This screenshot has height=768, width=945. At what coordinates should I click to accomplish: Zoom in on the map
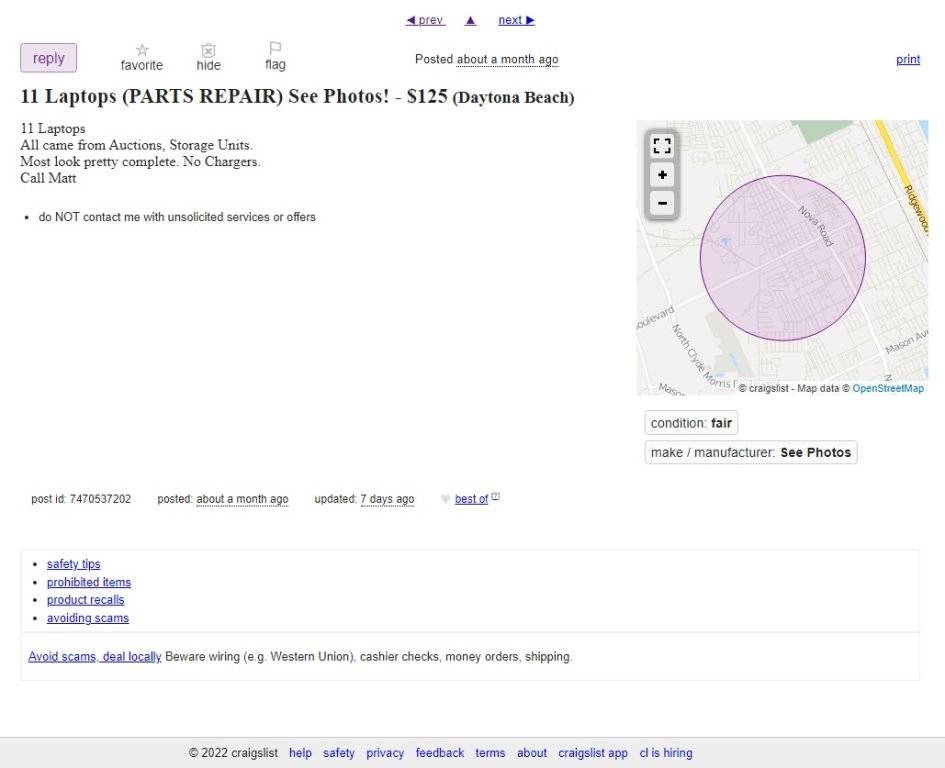[x=662, y=174]
